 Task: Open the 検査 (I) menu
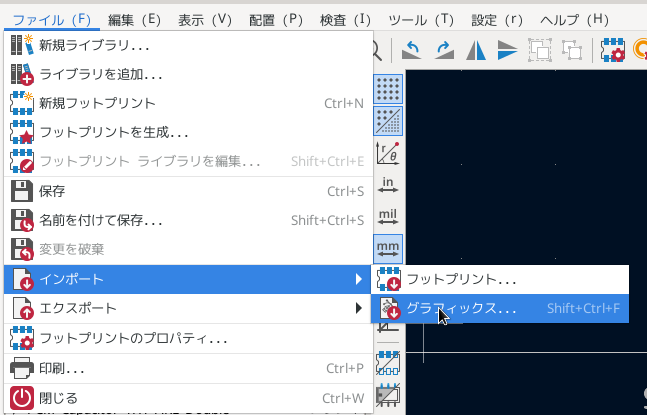(x=345, y=20)
